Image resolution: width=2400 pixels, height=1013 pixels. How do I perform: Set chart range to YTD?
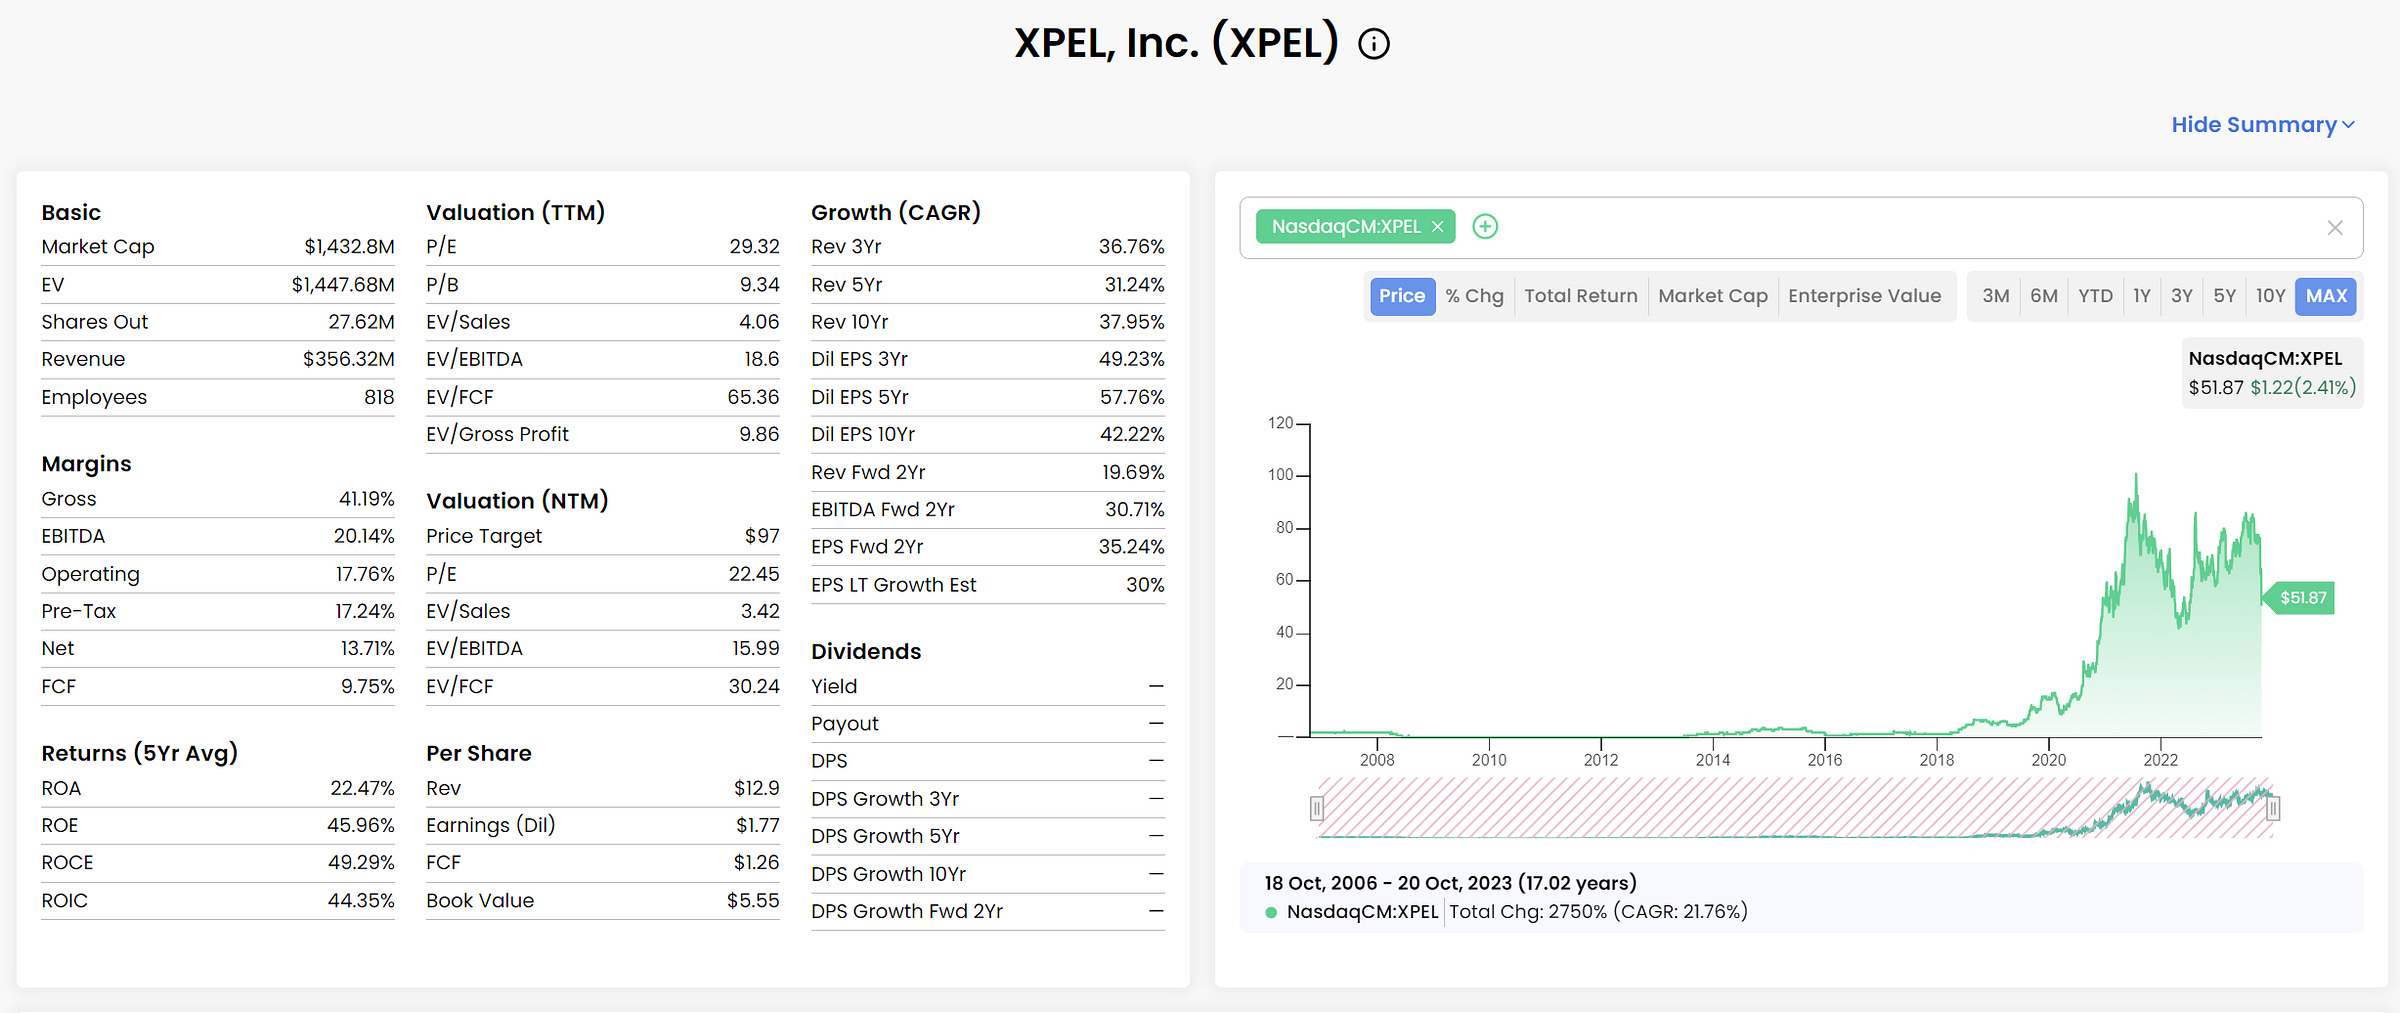click(2095, 296)
